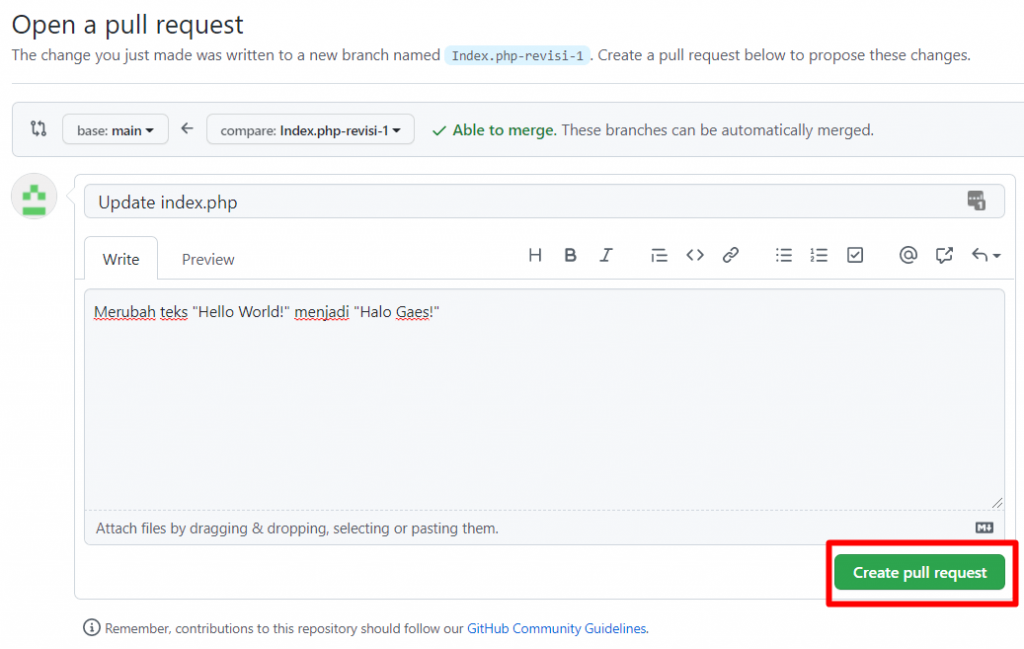Click the Open a pull request heading
The width and height of the screenshot is (1024, 649).
point(127,25)
